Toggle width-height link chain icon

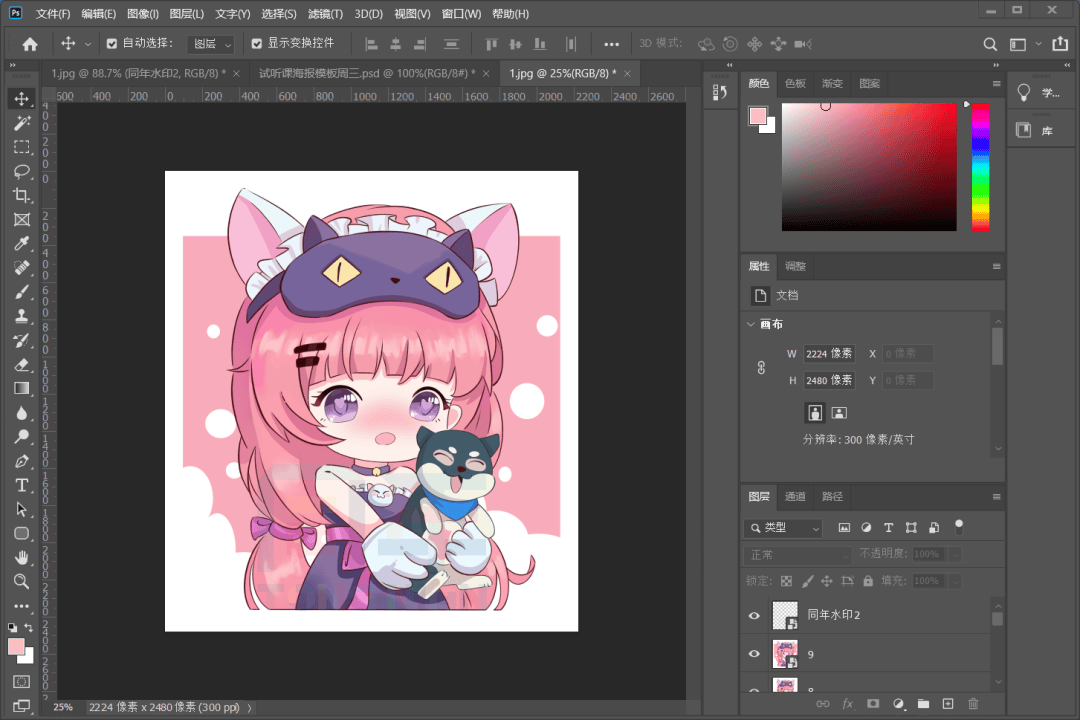(x=761, y=367)
